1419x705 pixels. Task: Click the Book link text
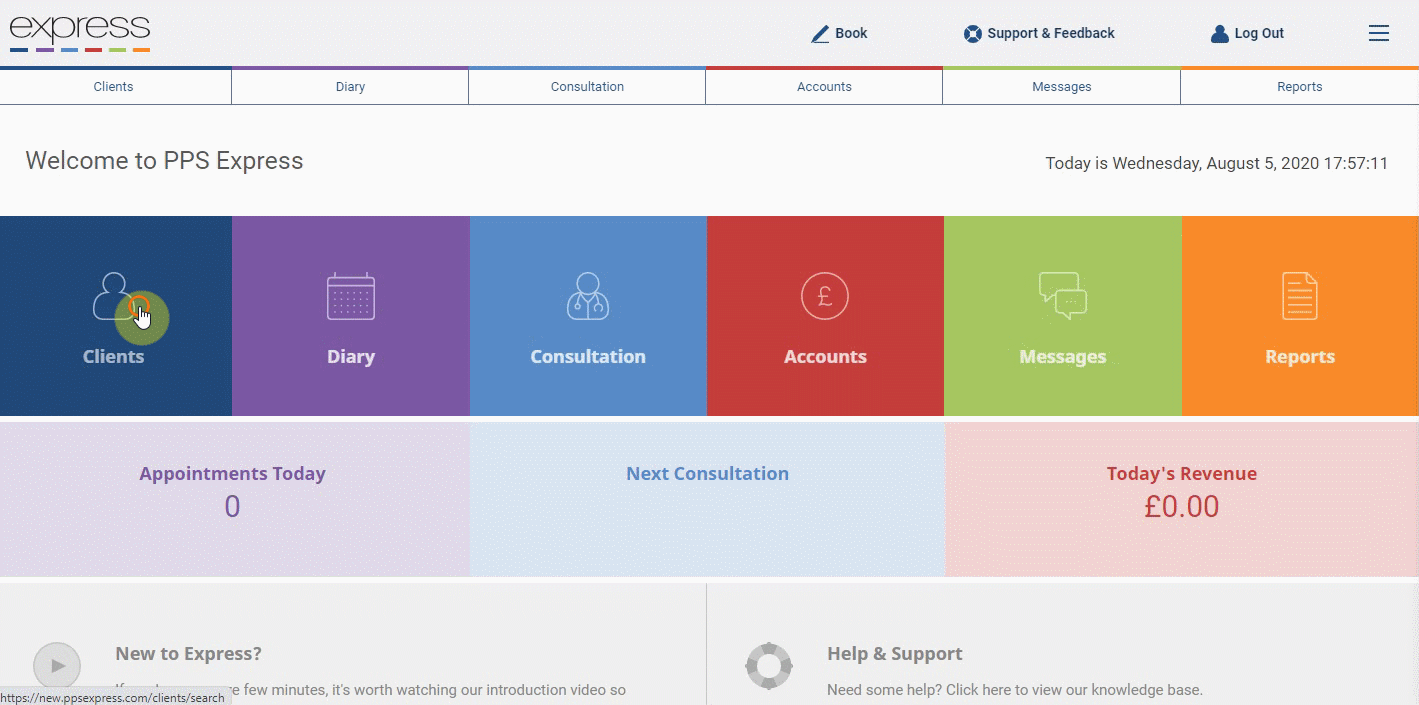click(x=851, y=33)
